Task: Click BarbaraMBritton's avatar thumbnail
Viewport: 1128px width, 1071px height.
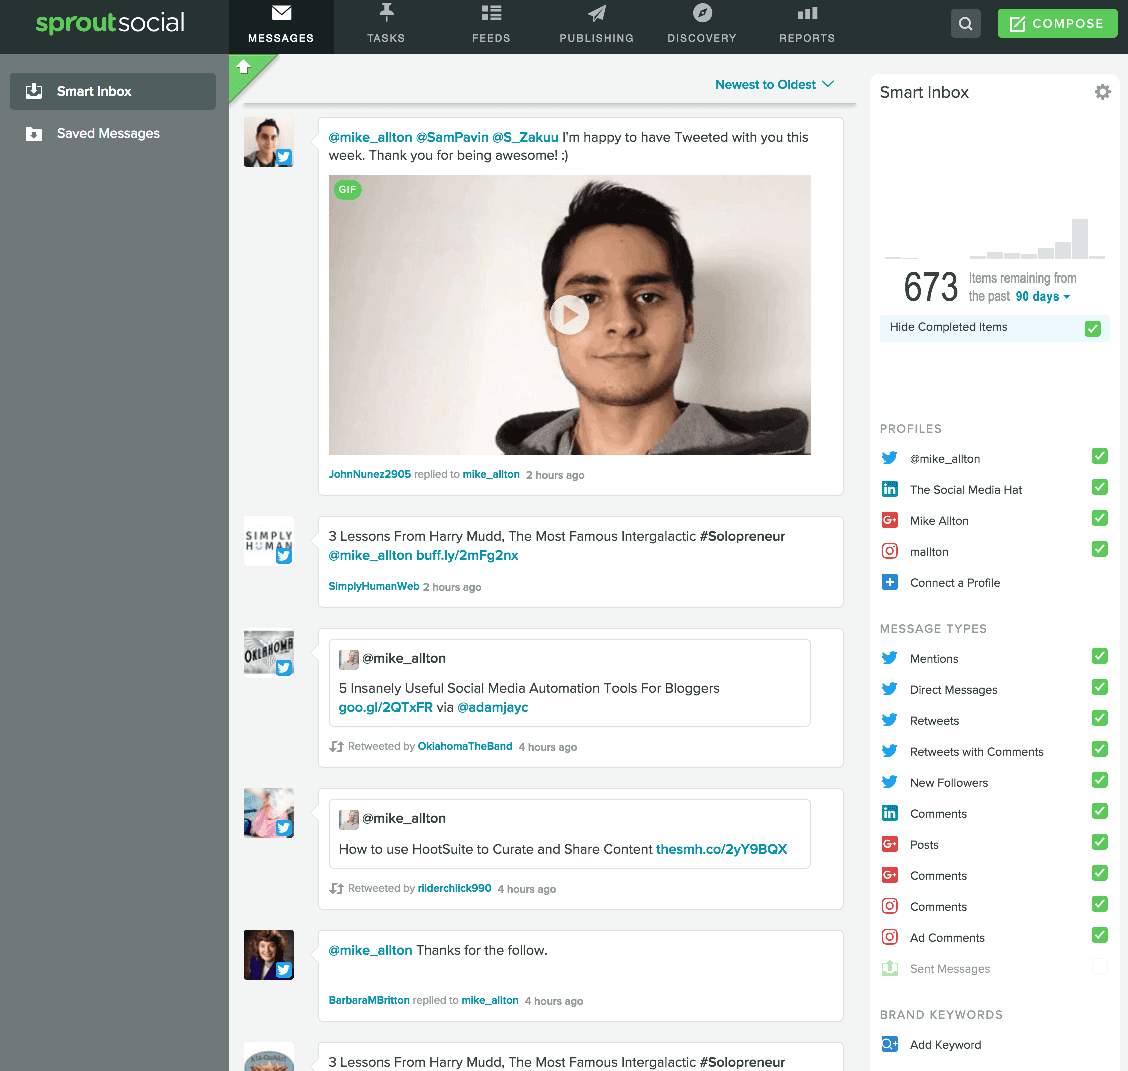Action: tap(269, 955)
